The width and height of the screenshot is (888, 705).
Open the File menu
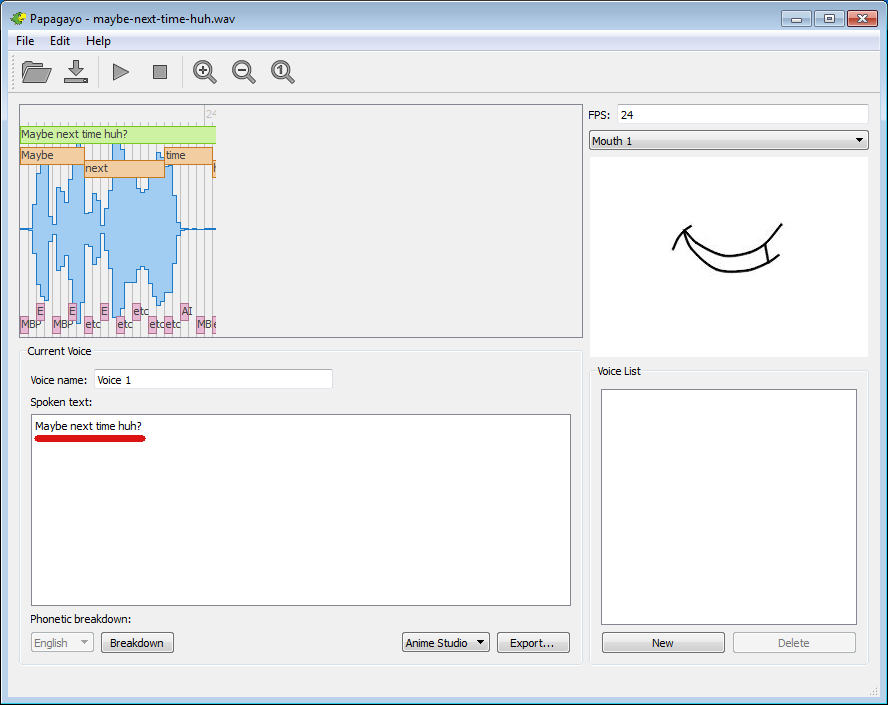pos(25,41)
